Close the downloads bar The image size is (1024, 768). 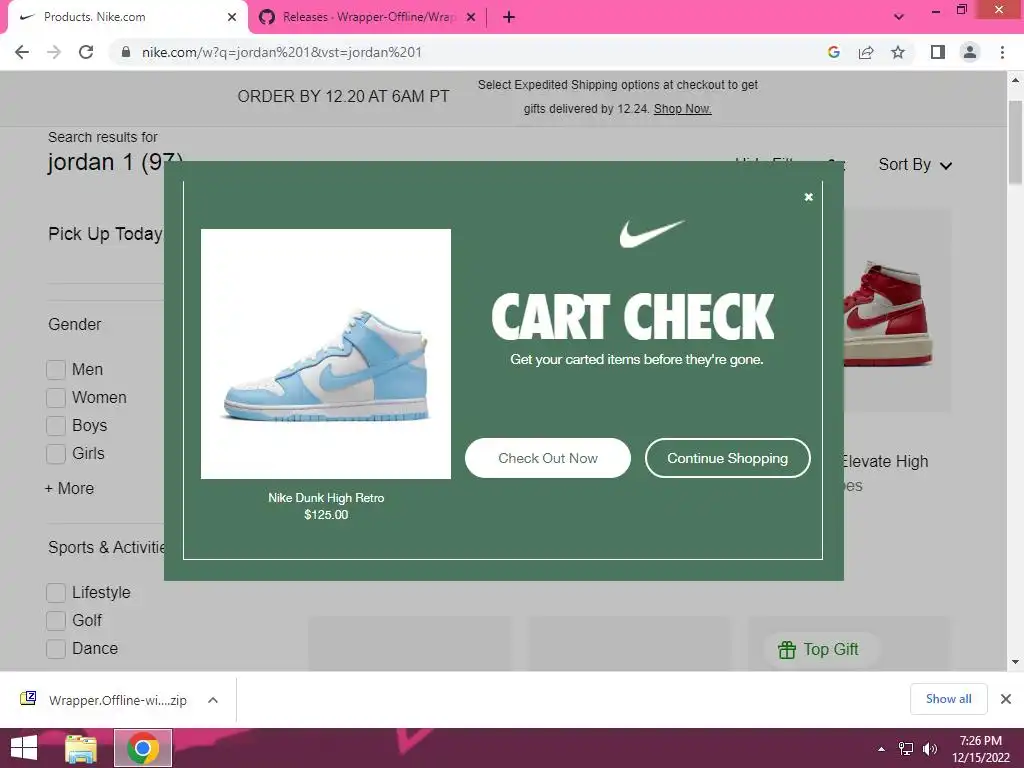pyautogui.click(x=1006, y=699)
